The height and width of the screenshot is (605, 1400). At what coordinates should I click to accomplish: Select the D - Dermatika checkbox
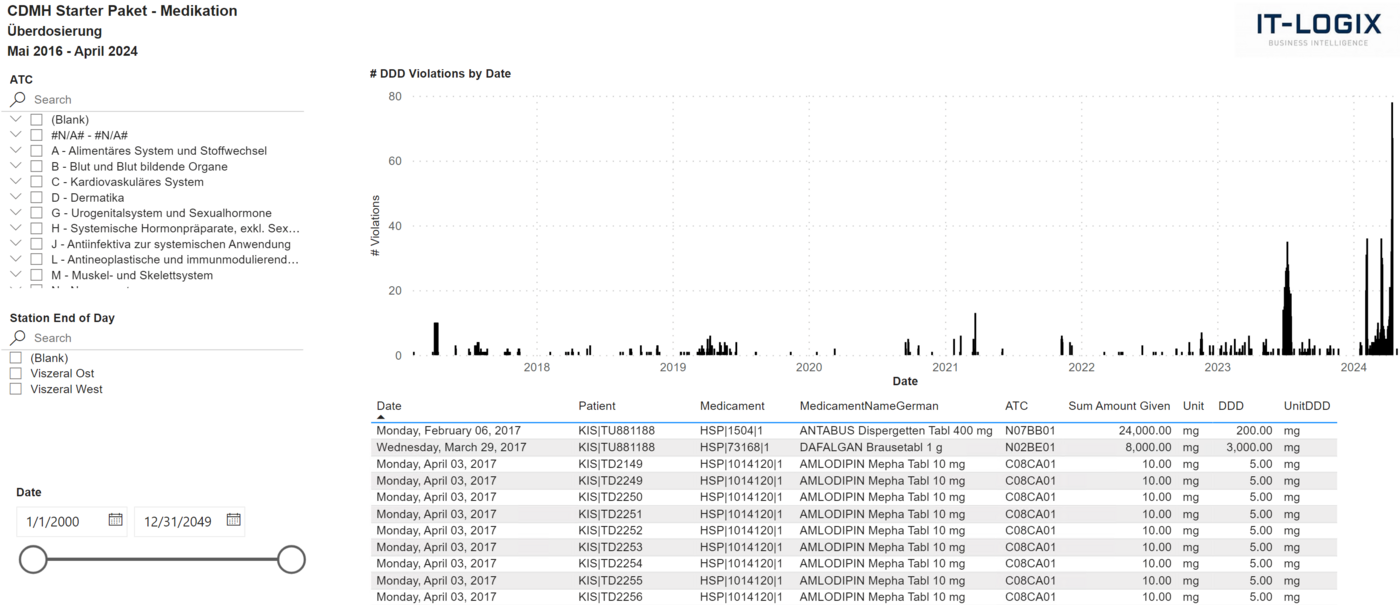(37, 198)
